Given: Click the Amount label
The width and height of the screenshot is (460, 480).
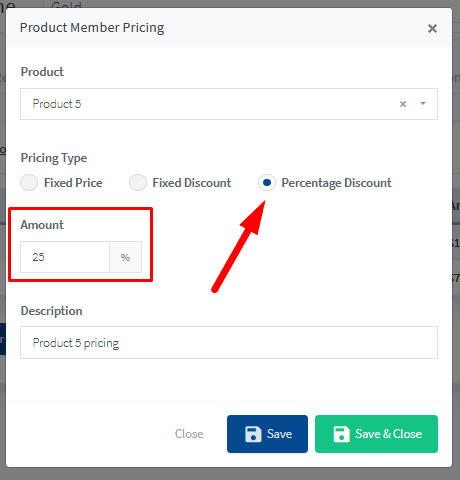Looking at the screenshot, I should [42, 225].
